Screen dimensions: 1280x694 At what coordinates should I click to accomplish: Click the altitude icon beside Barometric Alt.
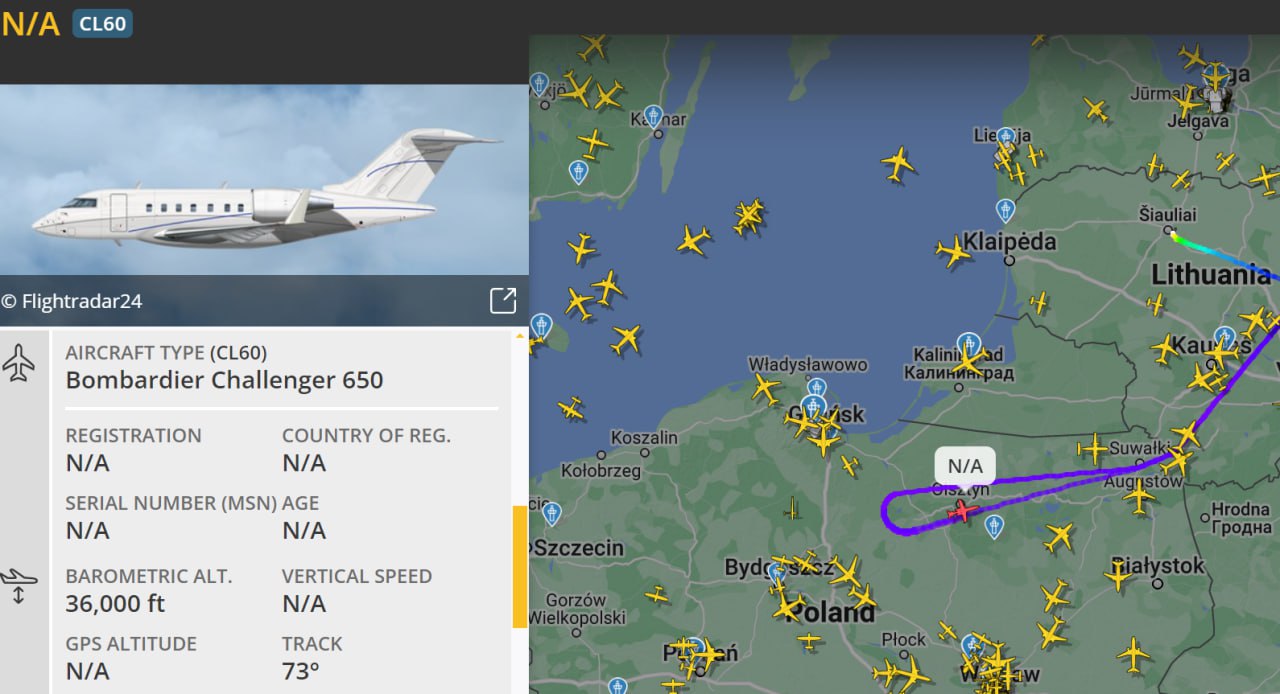click(x=19, y=585)
